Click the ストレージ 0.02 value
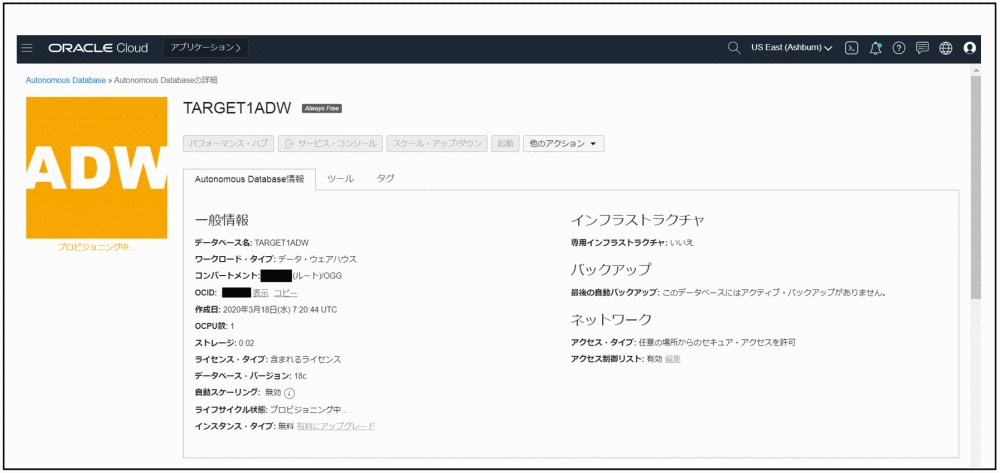 [247, 343]
